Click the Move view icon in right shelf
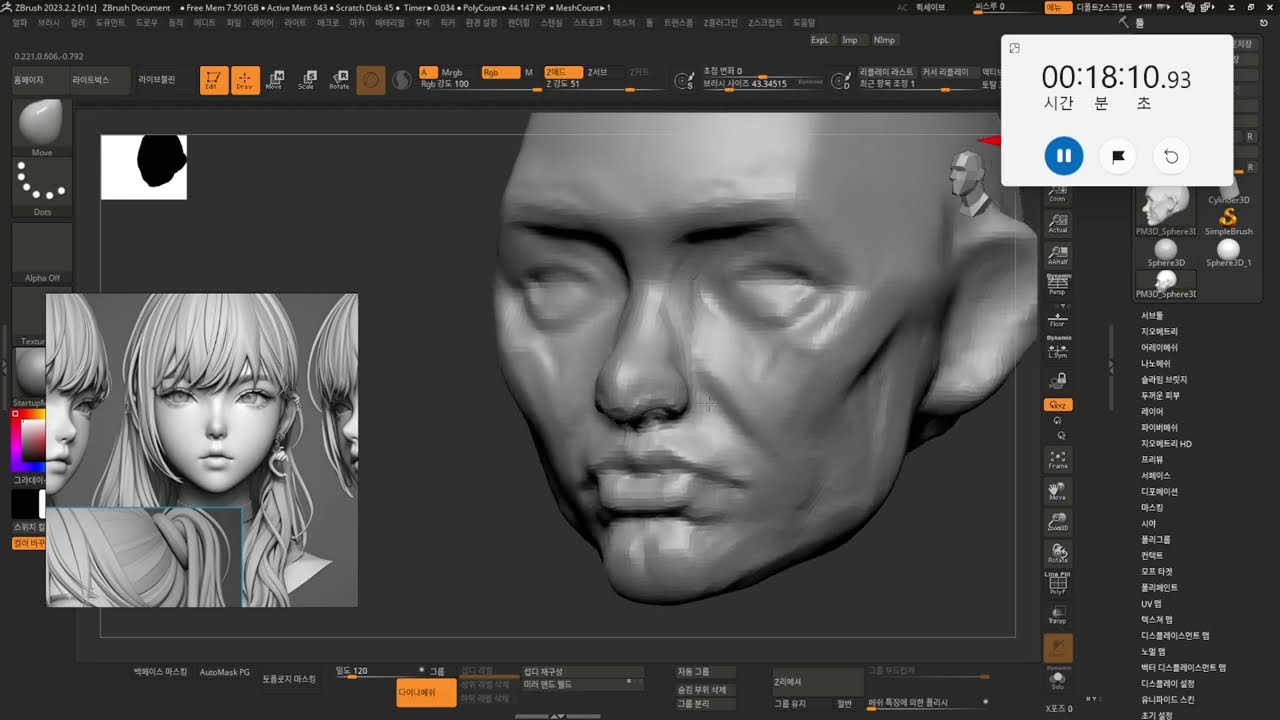 (1058, 490)
